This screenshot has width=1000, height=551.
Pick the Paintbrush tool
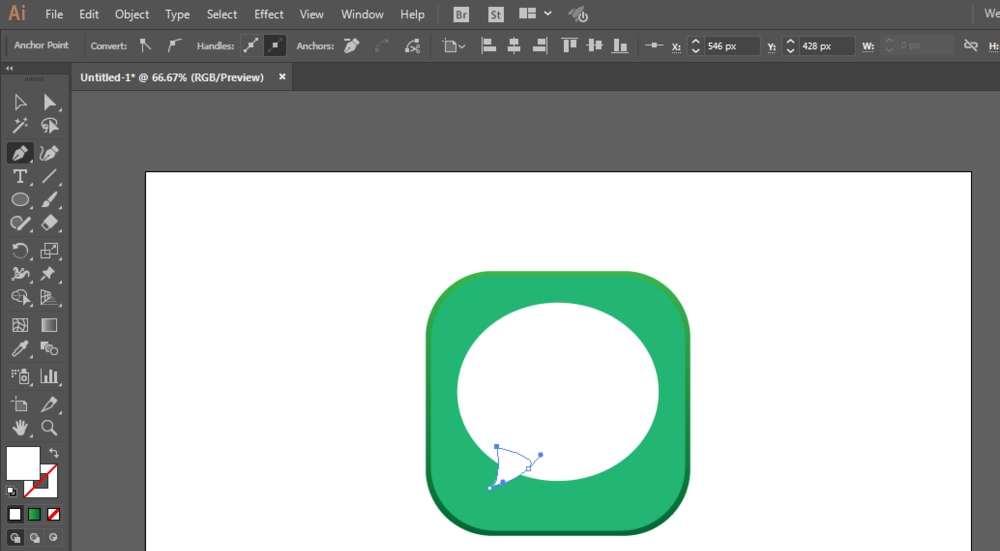49,200
